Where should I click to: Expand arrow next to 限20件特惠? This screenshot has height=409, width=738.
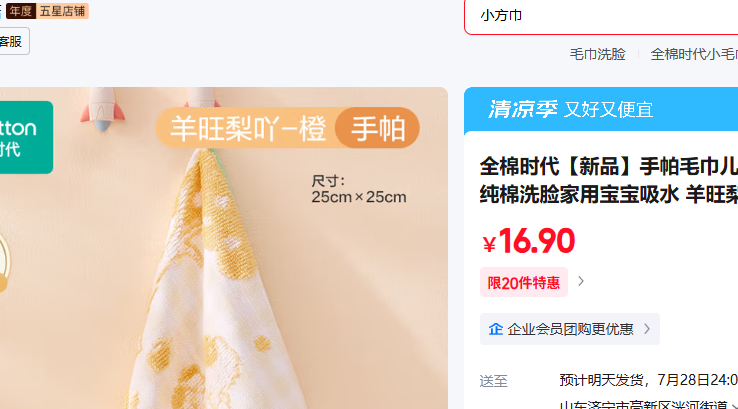pyautogui.click(x=581, y=281)
